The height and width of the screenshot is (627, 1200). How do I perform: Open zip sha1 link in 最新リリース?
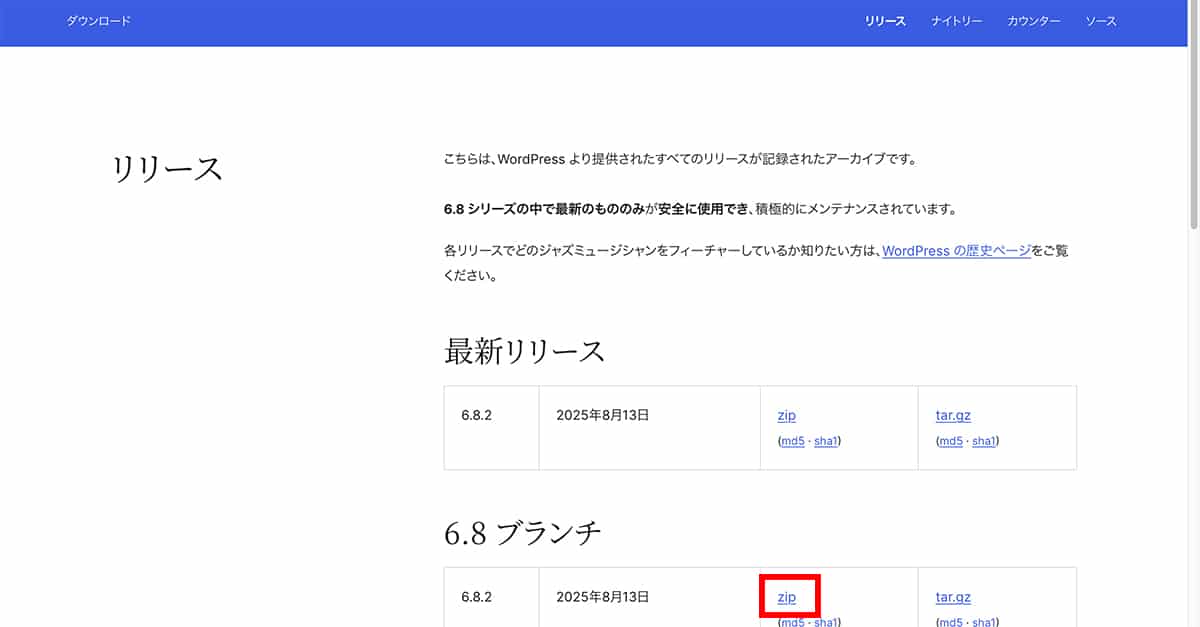pyautogui.click(x=826, y=441)
